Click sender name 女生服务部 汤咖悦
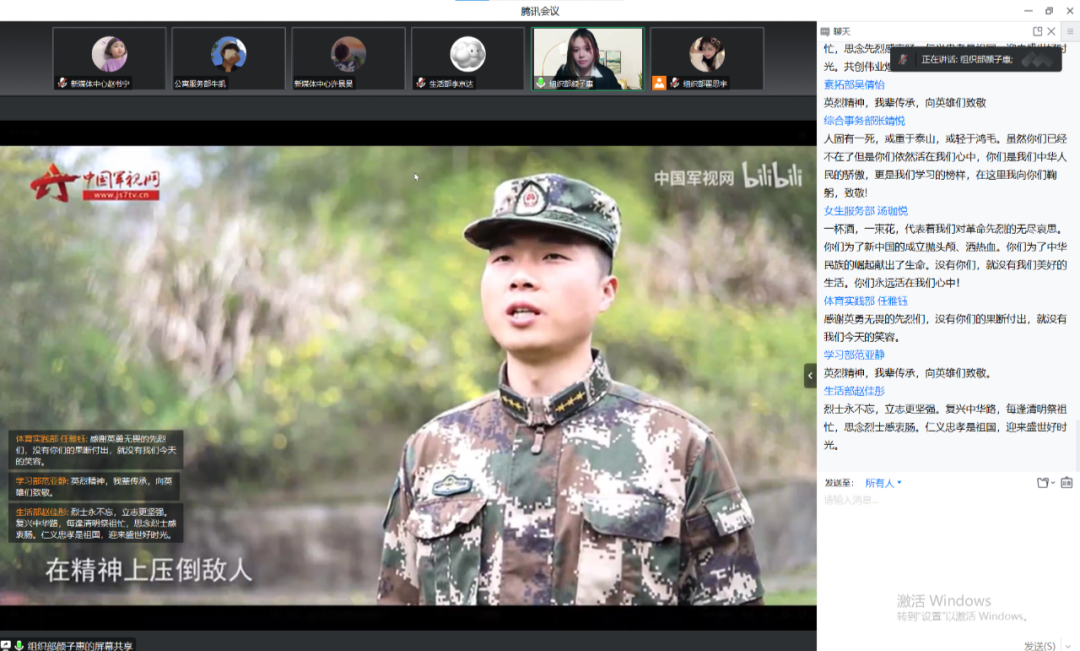This screenshot has height=651, width=1080. coord(865,211)
